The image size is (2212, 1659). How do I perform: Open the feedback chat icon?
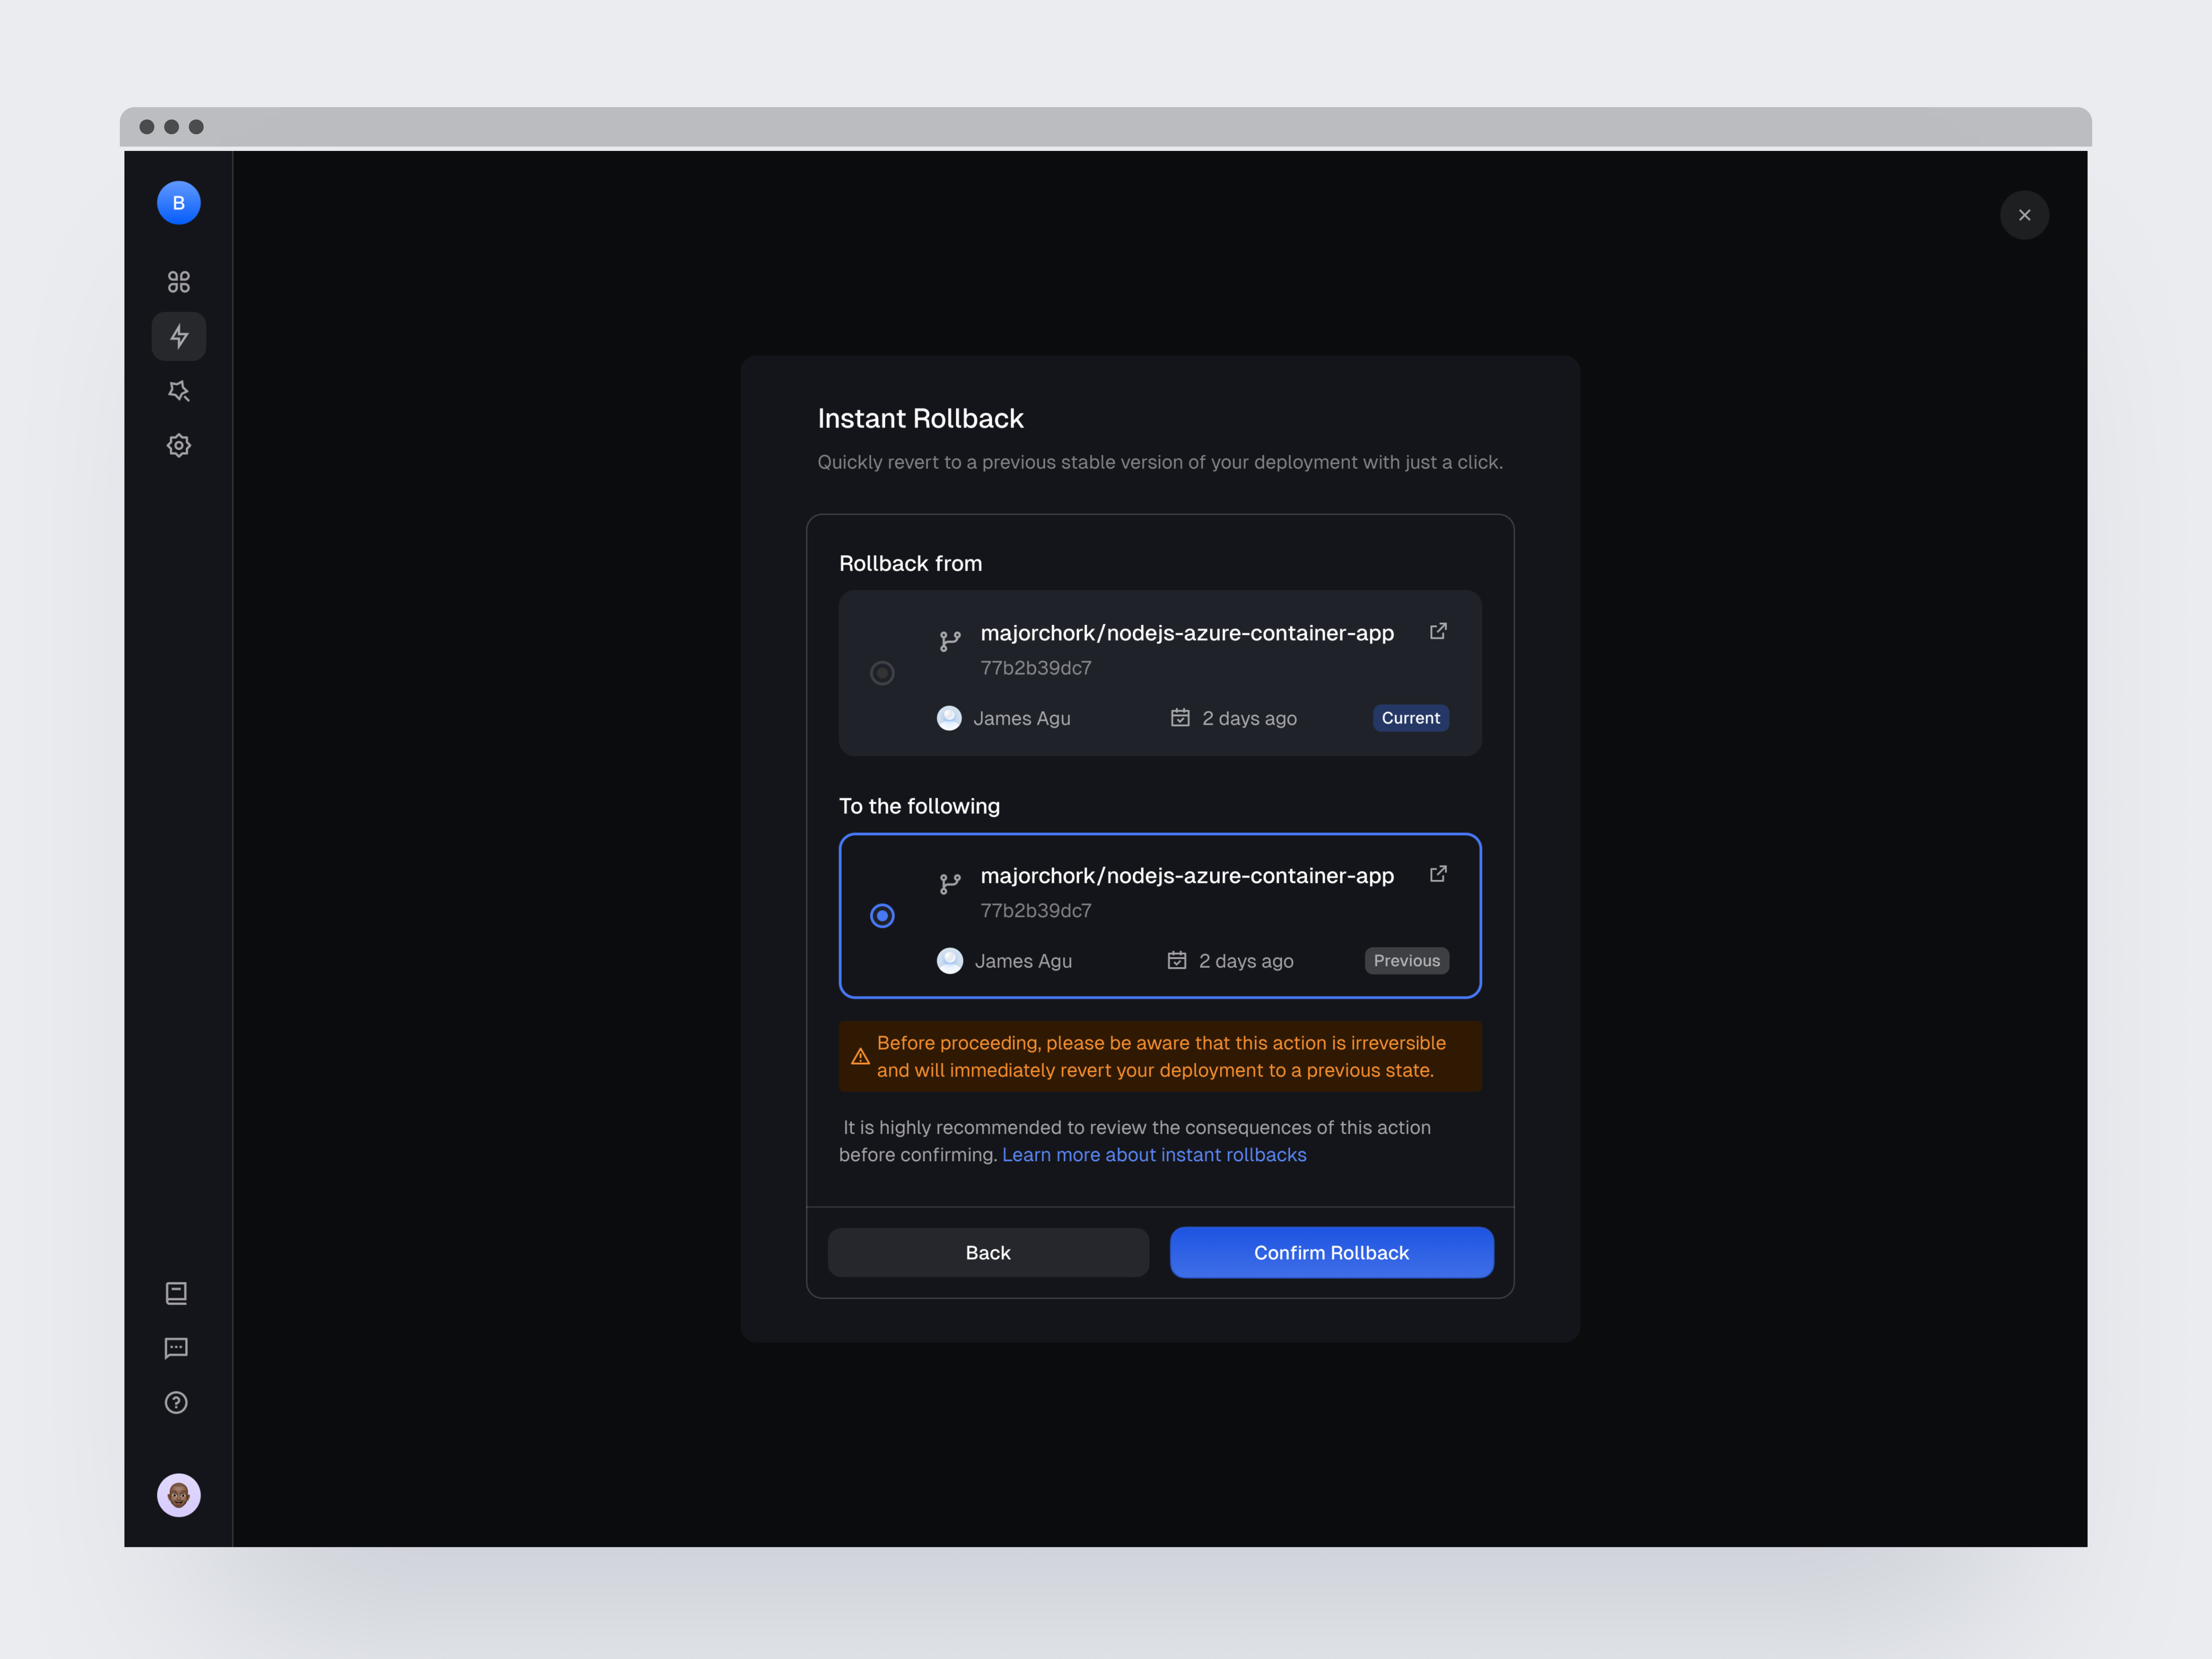(176, 1348)
